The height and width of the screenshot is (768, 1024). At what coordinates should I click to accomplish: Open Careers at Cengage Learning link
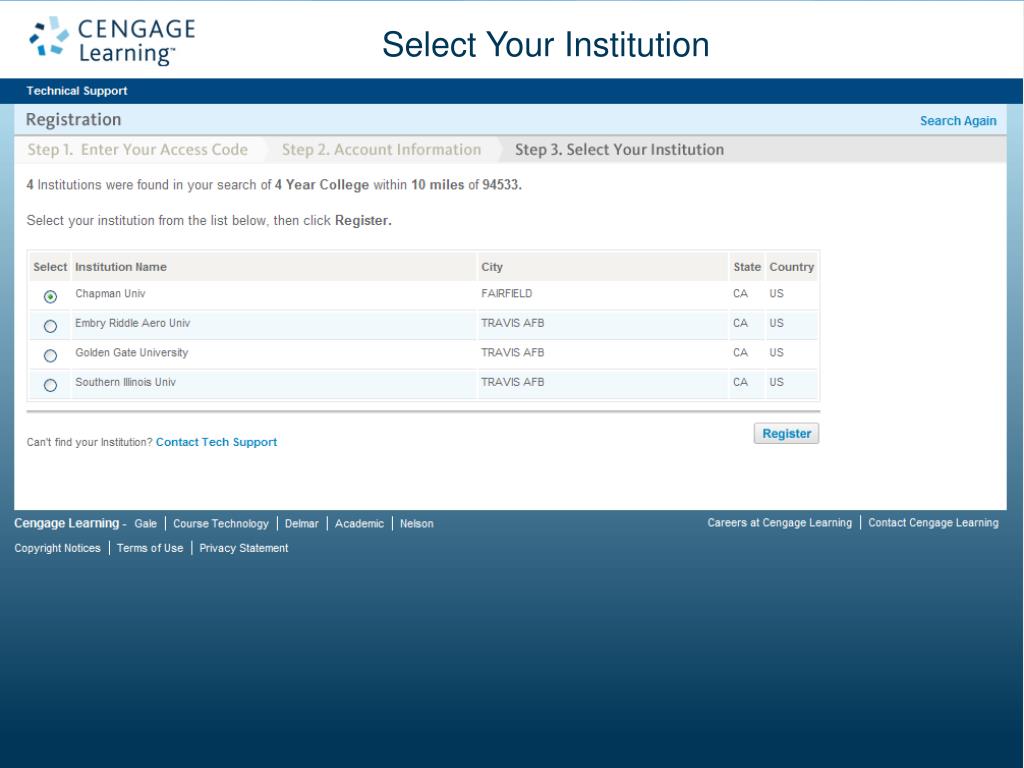click(780, 523)
